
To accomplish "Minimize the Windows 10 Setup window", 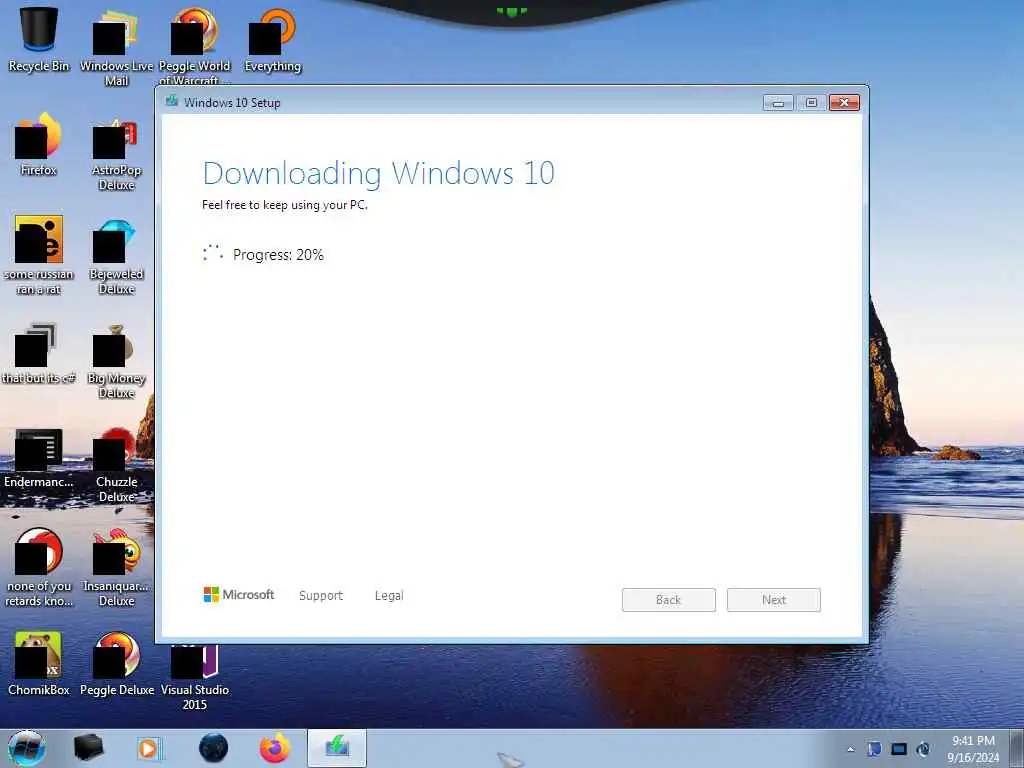I will 778,103.
